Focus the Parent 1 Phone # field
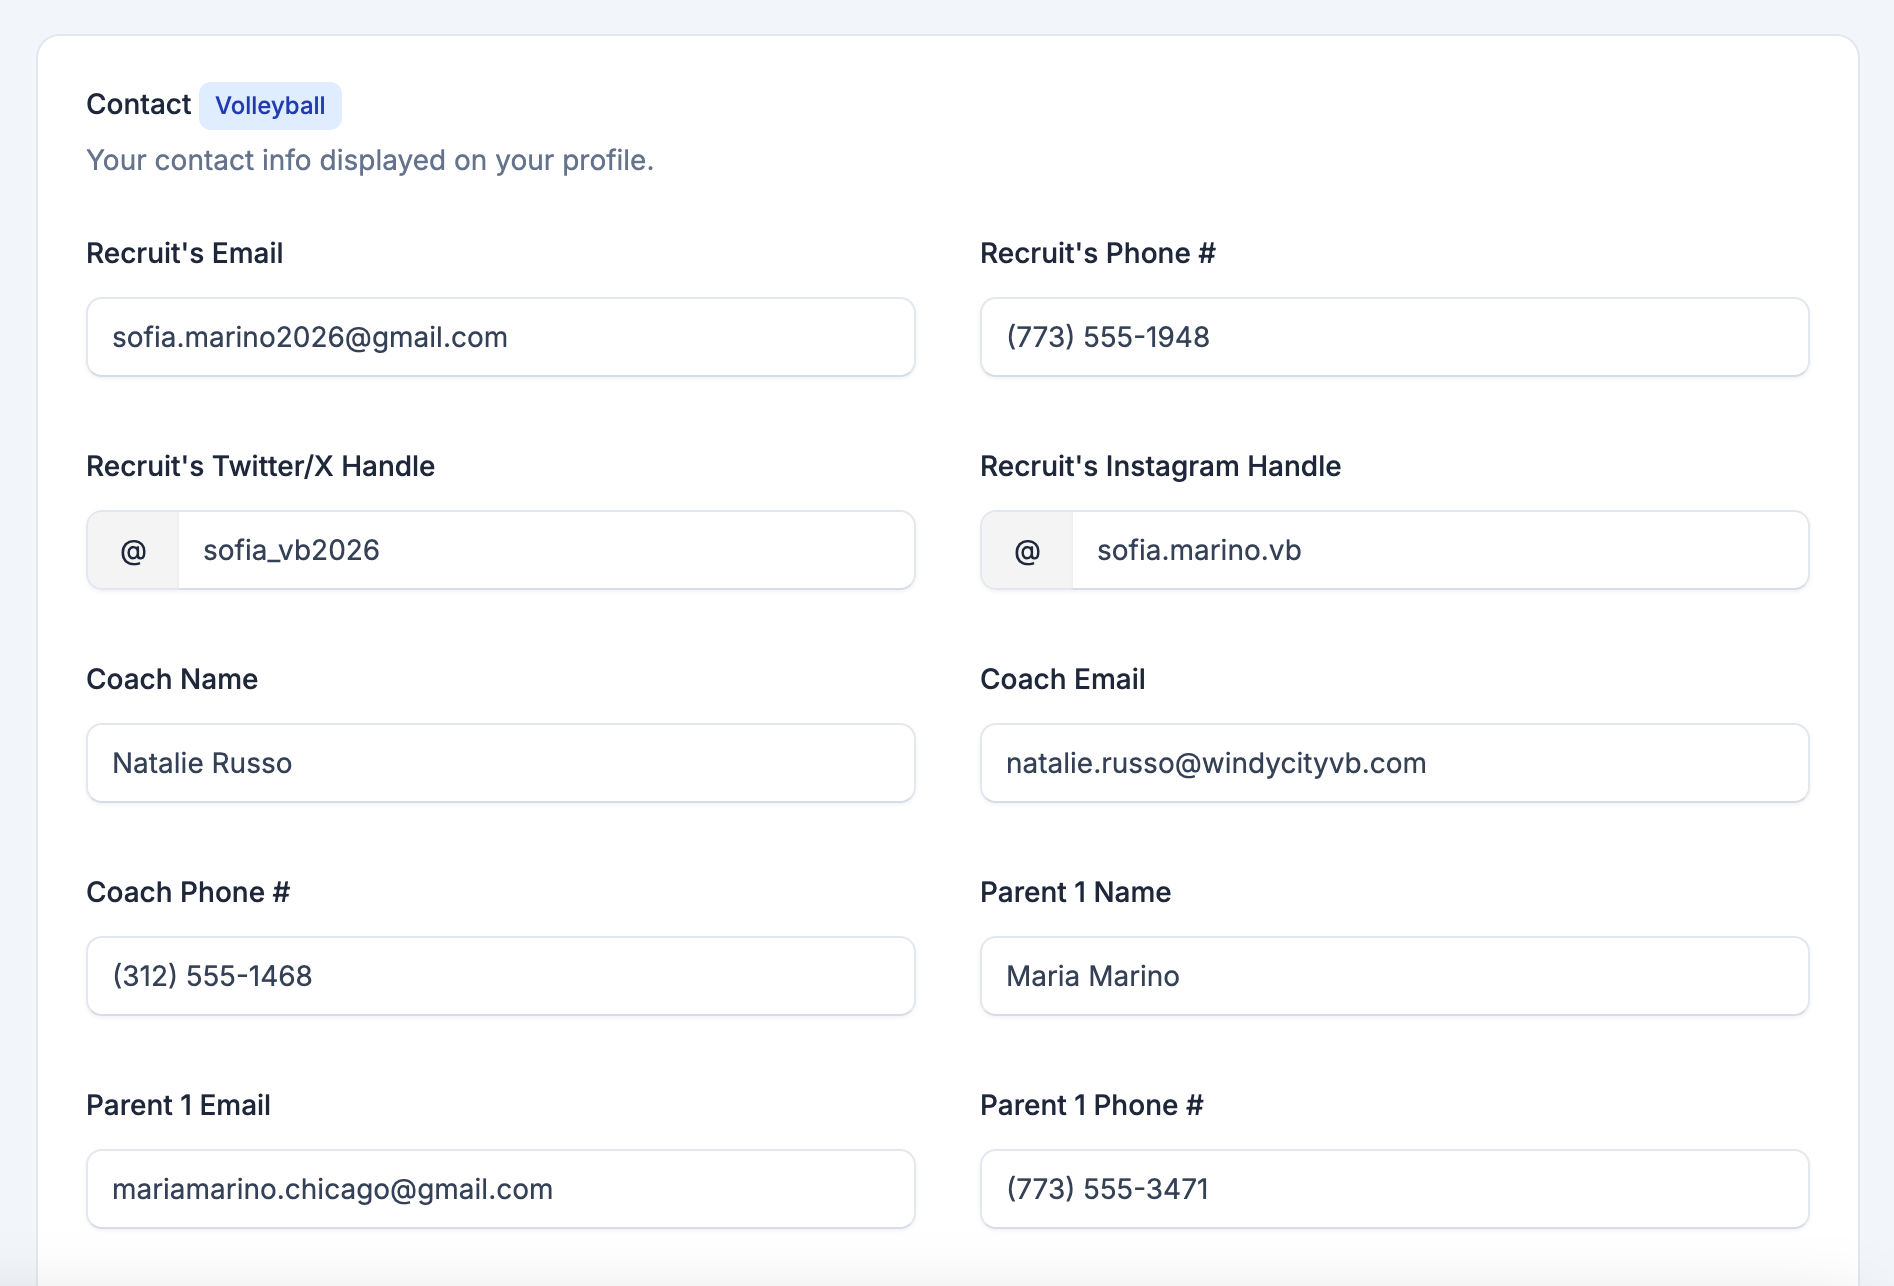This screenshot has height=1286, width=1894. point(1395,1189)
